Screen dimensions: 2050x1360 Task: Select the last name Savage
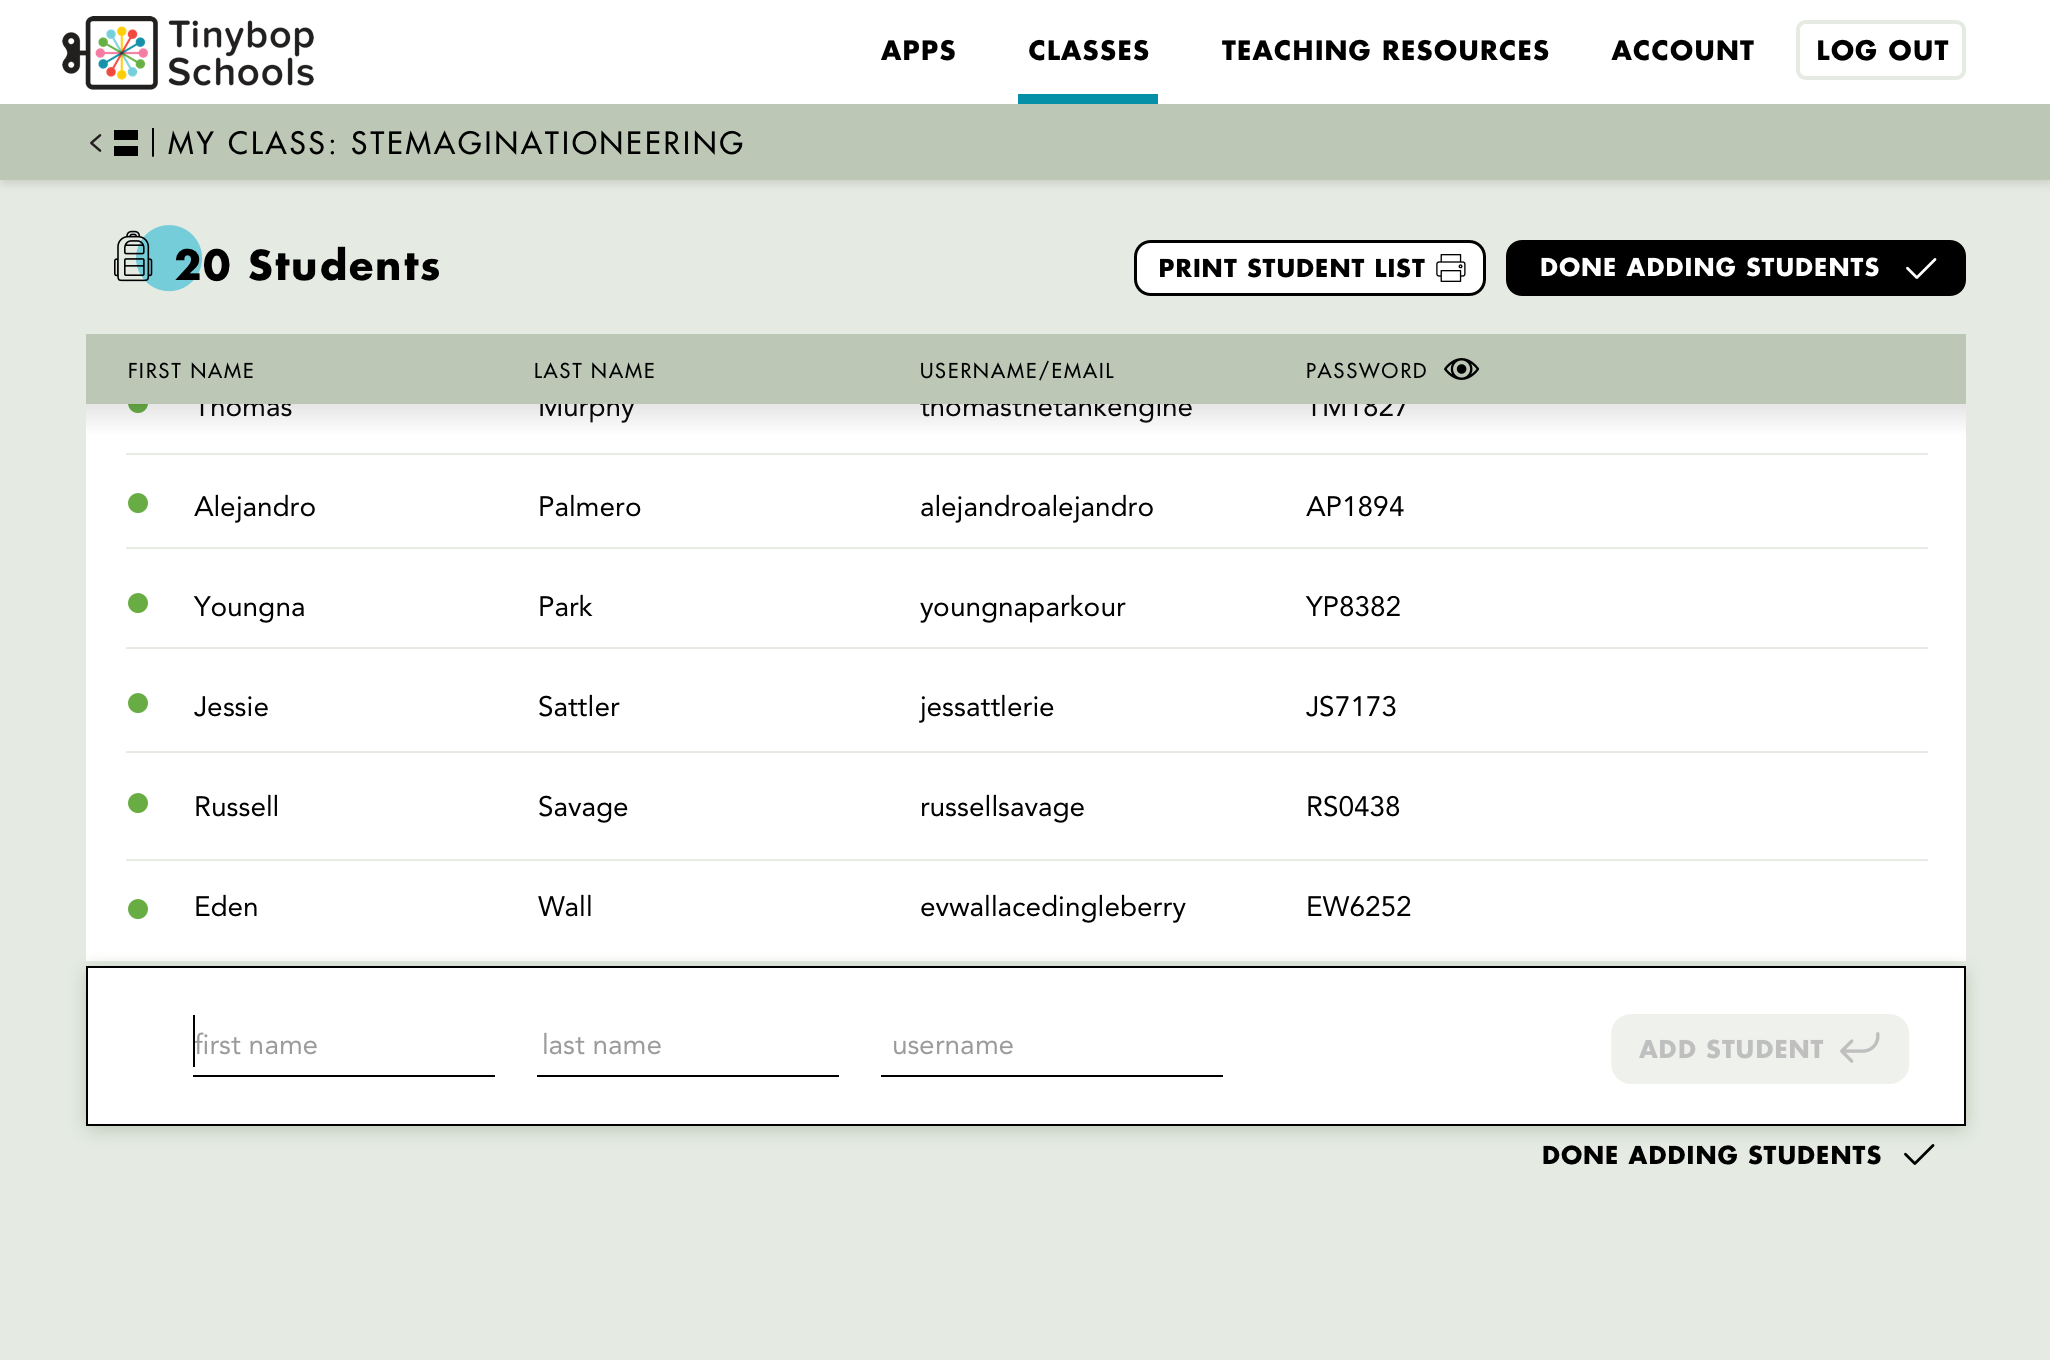[583, 808]
